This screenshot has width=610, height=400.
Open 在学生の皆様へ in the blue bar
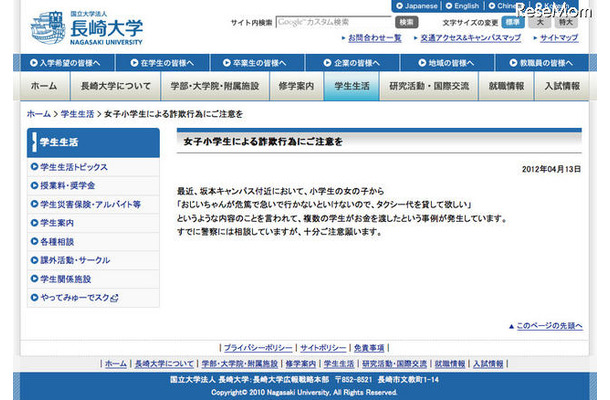pos(163,63)
